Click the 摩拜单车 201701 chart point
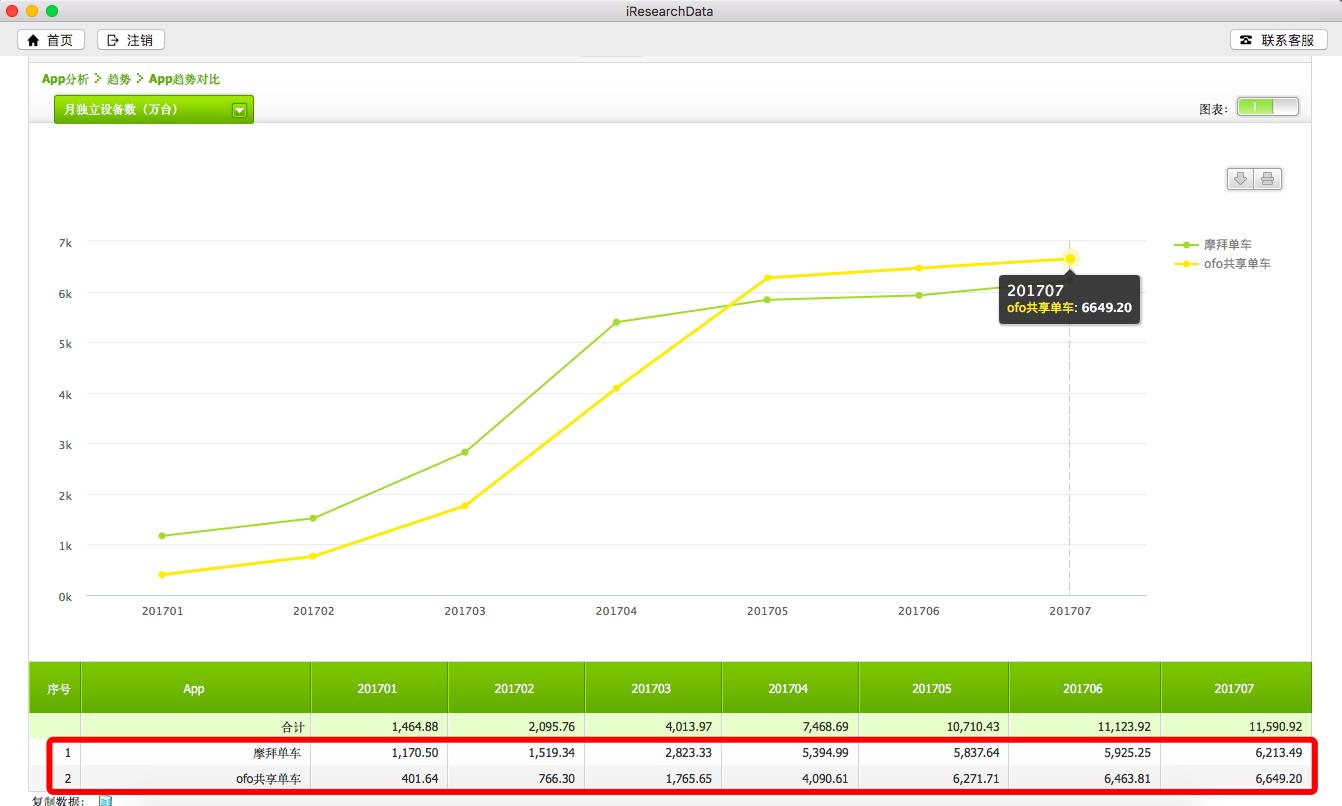 pos(162,536)
